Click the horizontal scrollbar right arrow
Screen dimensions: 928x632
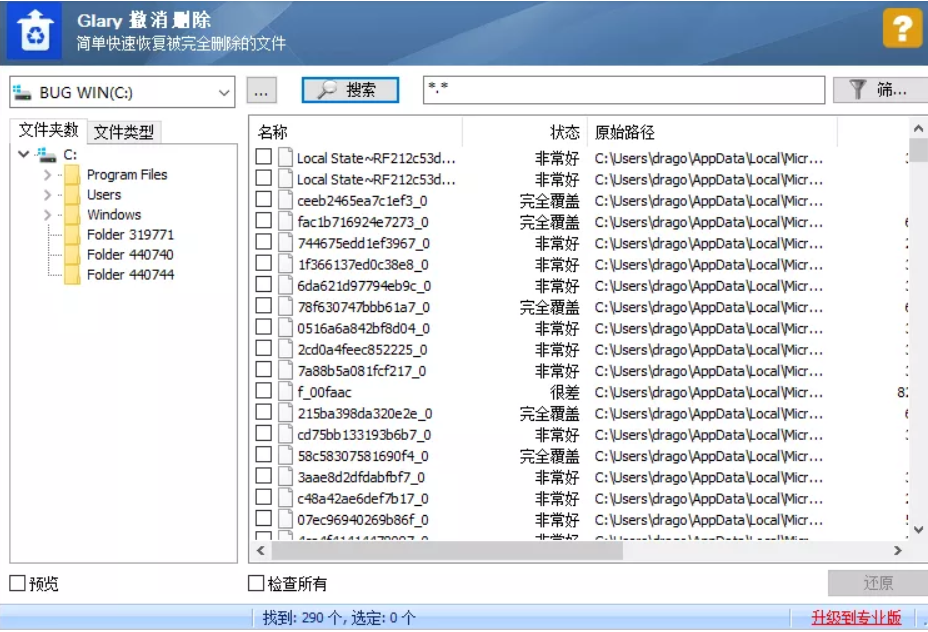point(898,550)
